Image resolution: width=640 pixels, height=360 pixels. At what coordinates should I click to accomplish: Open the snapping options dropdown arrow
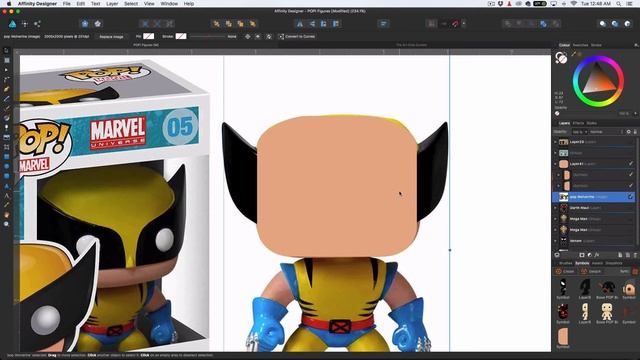(x=464, y=24)
